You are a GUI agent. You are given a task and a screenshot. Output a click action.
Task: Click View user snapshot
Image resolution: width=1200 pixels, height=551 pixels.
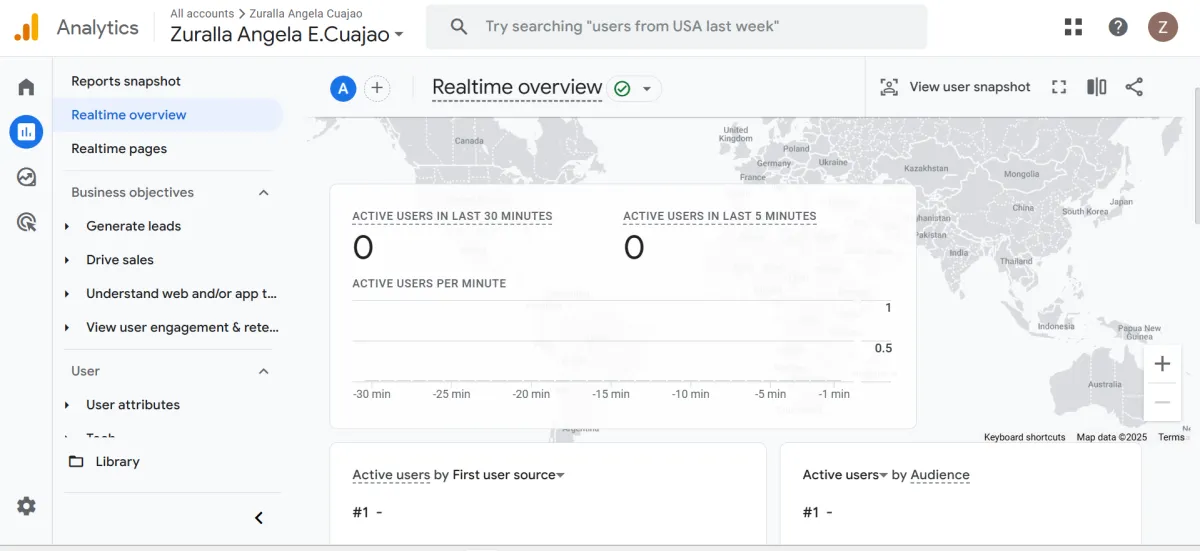pos(955,87)
